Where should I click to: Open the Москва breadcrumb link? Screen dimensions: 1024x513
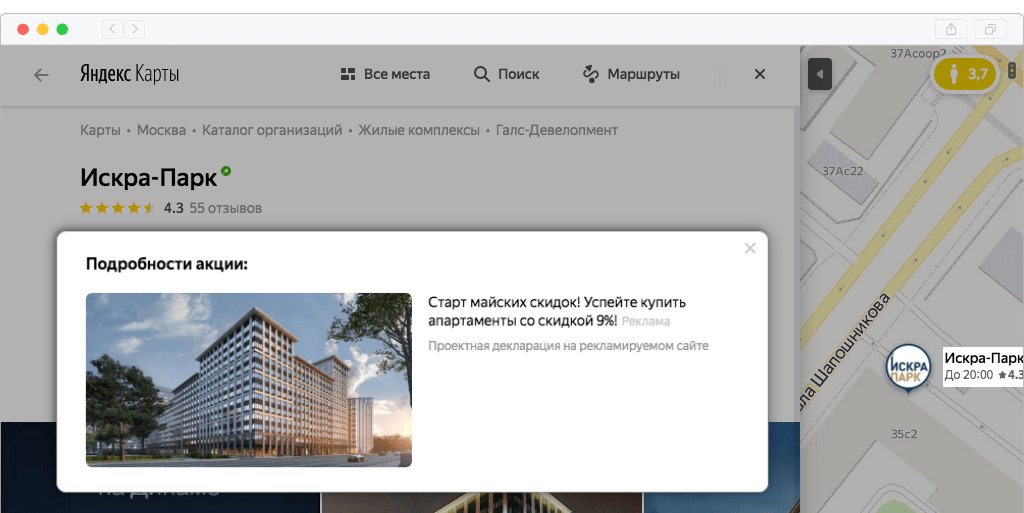161,130
